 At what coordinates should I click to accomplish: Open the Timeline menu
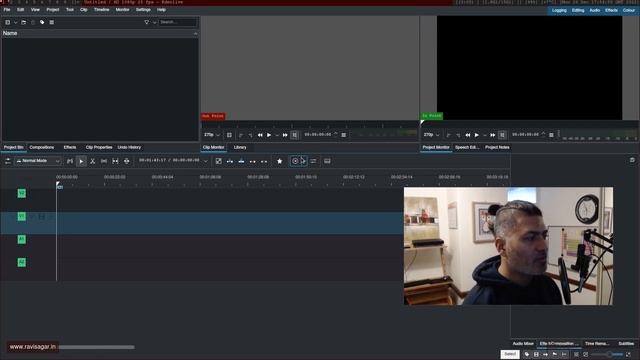[x=102, y=10]
